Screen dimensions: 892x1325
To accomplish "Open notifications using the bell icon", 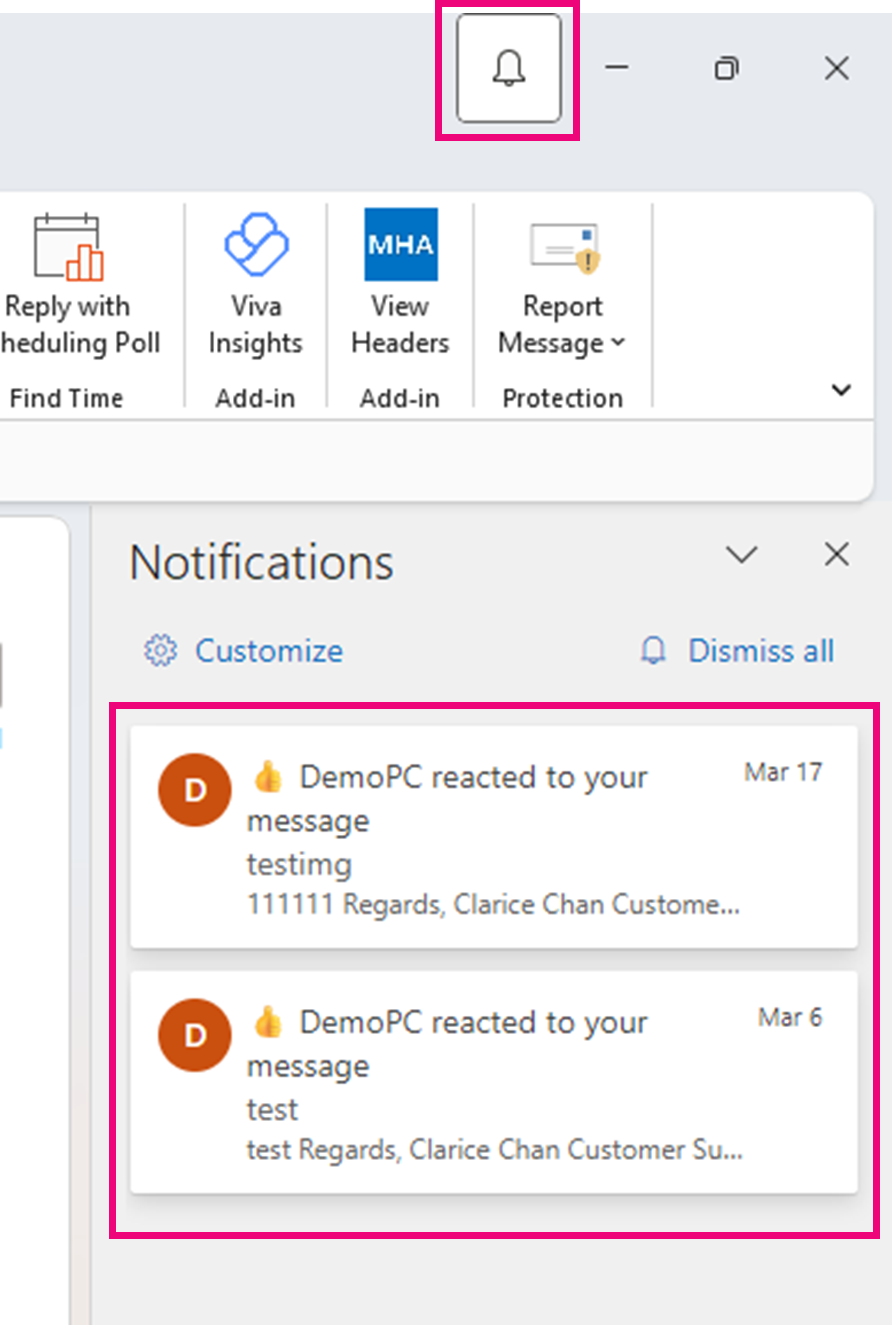I will point(506,69).
